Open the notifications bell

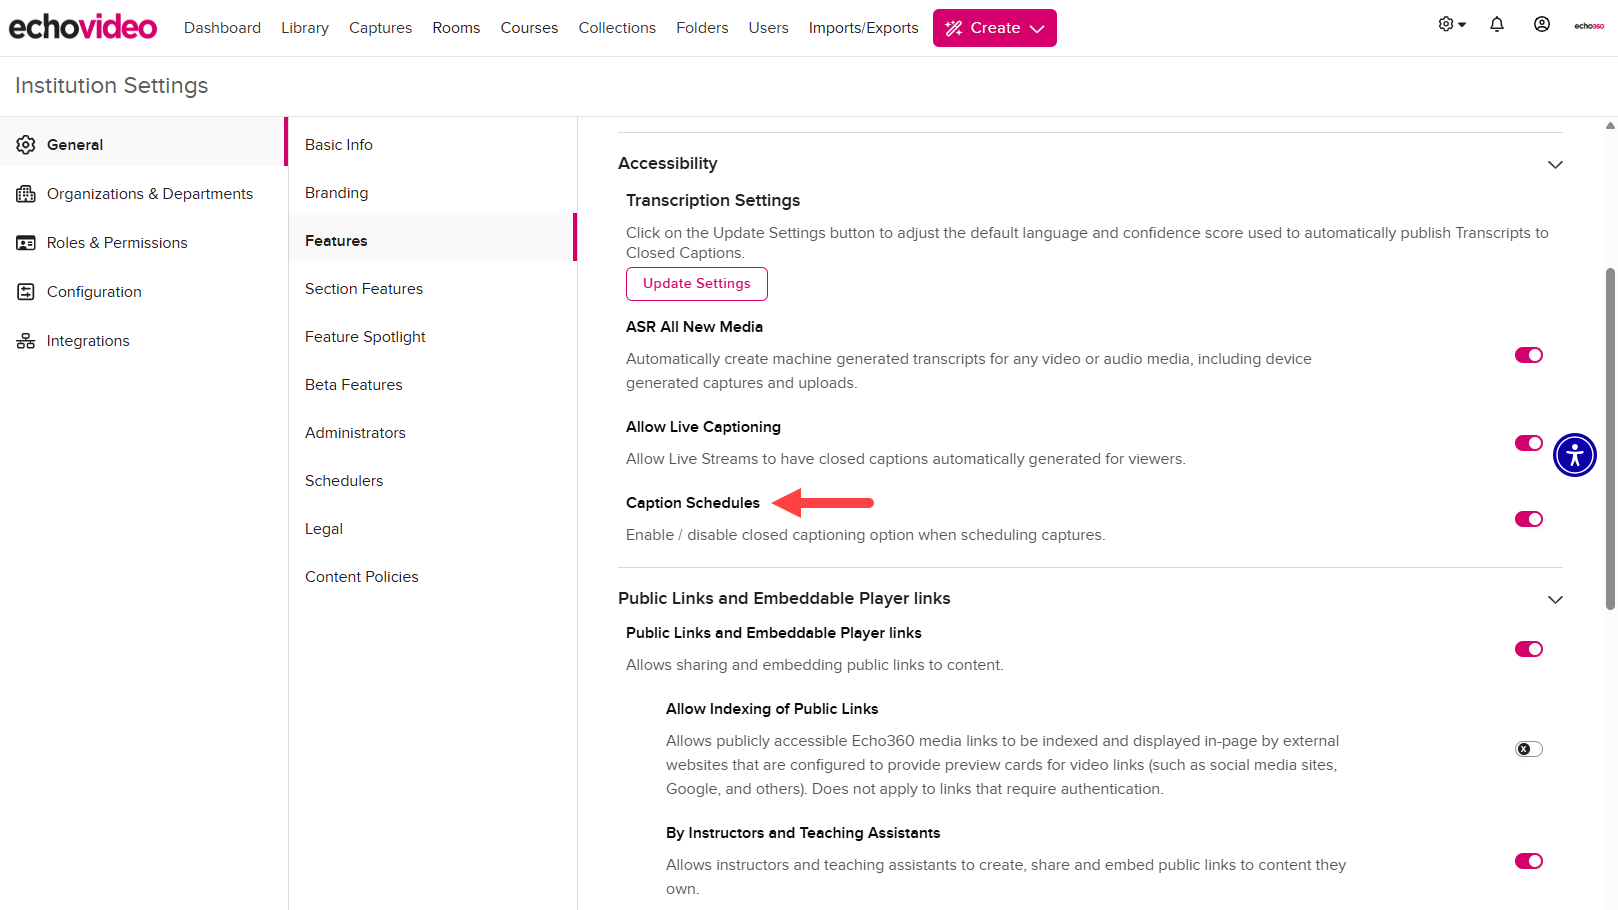pyautogui.click(x=1497, y=23)
